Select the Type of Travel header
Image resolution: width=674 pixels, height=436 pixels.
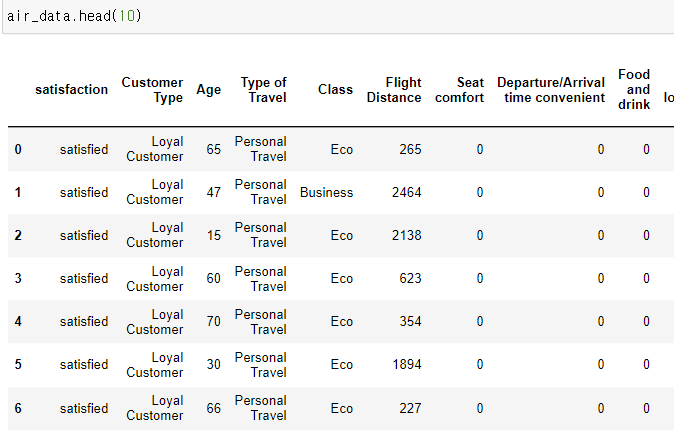pyautogui.click(x=263, y=90)
